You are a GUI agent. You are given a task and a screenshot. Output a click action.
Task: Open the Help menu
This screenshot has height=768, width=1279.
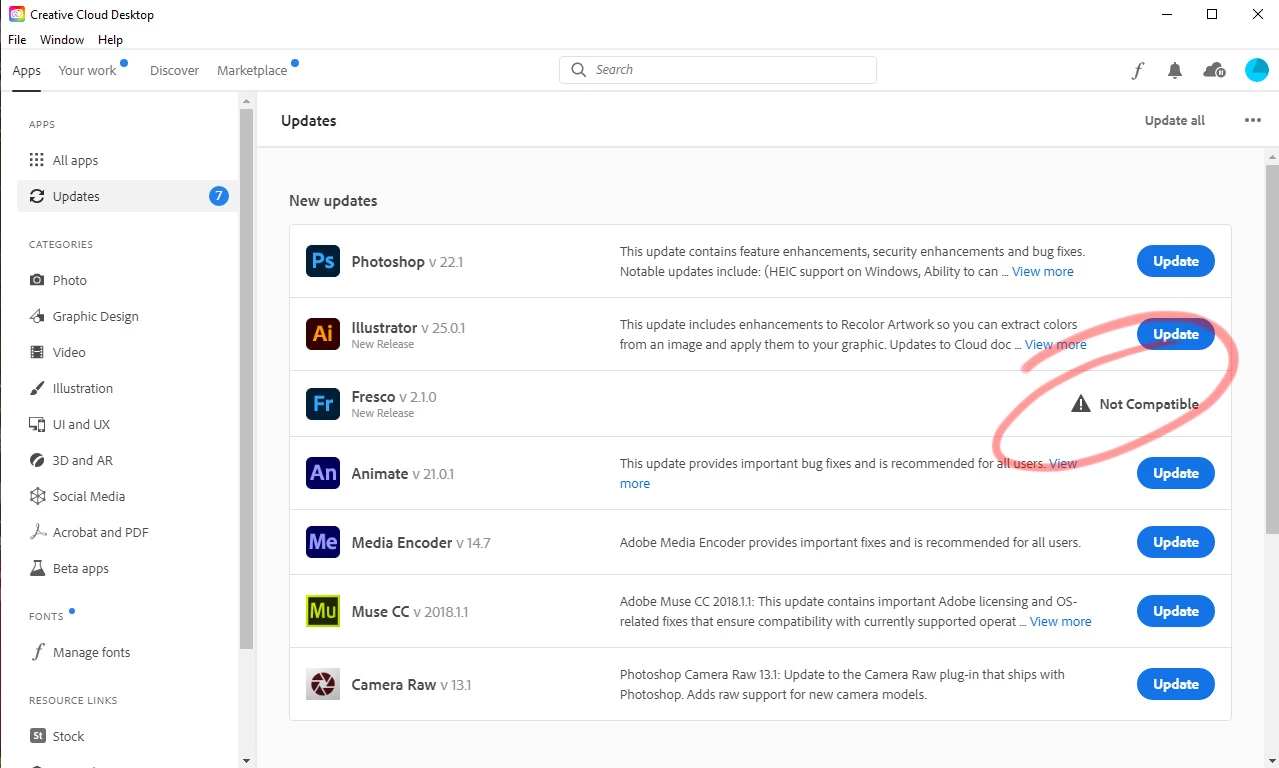(x=110, y=40)
